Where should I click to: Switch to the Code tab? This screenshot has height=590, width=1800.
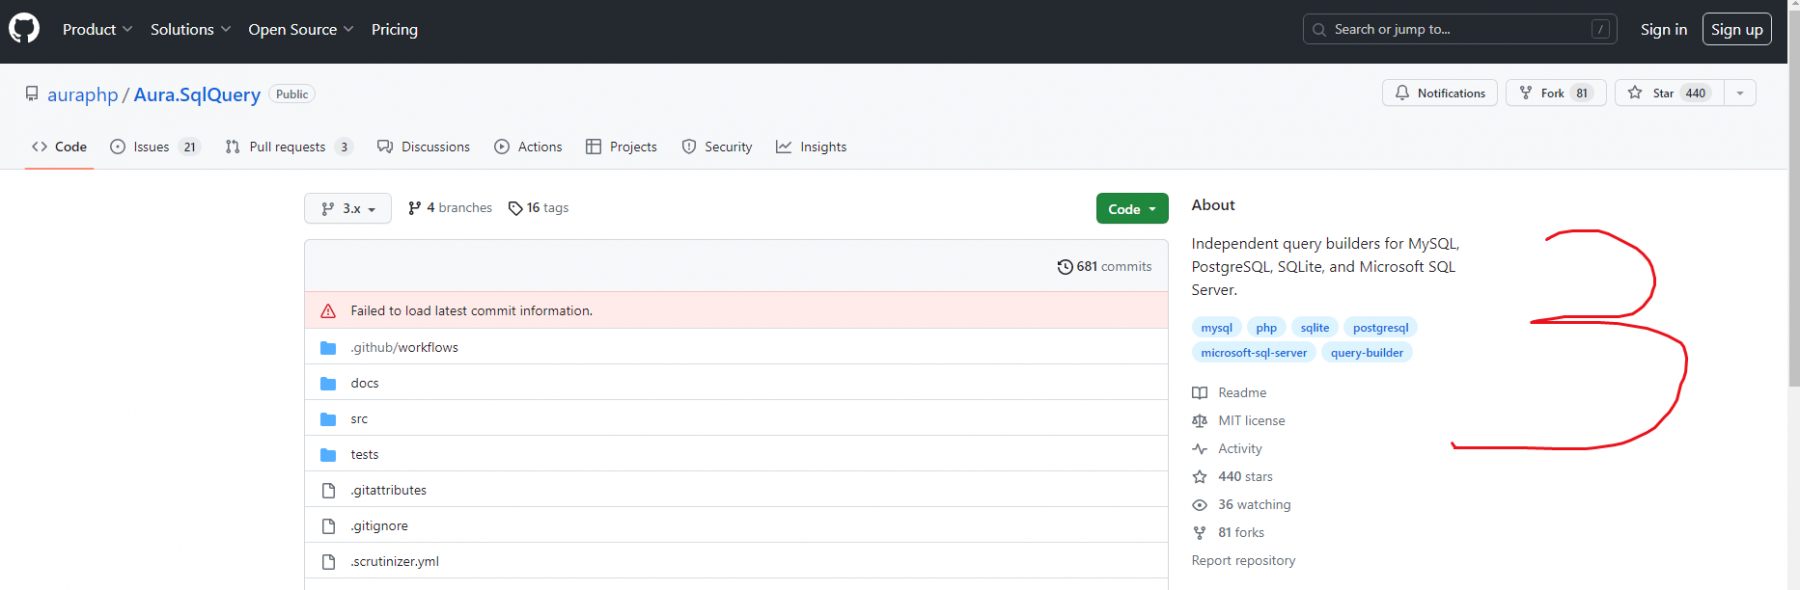(x=59, y=147)
